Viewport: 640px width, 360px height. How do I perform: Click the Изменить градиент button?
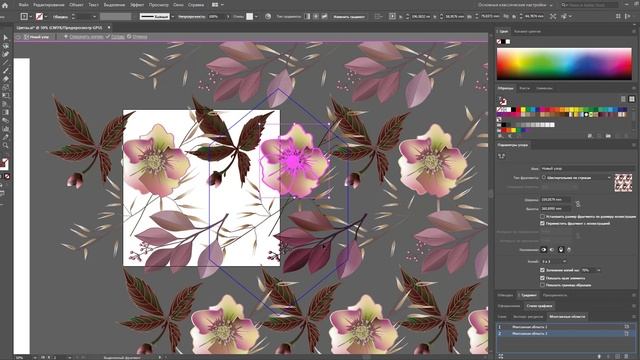click(x=349, y=17)
